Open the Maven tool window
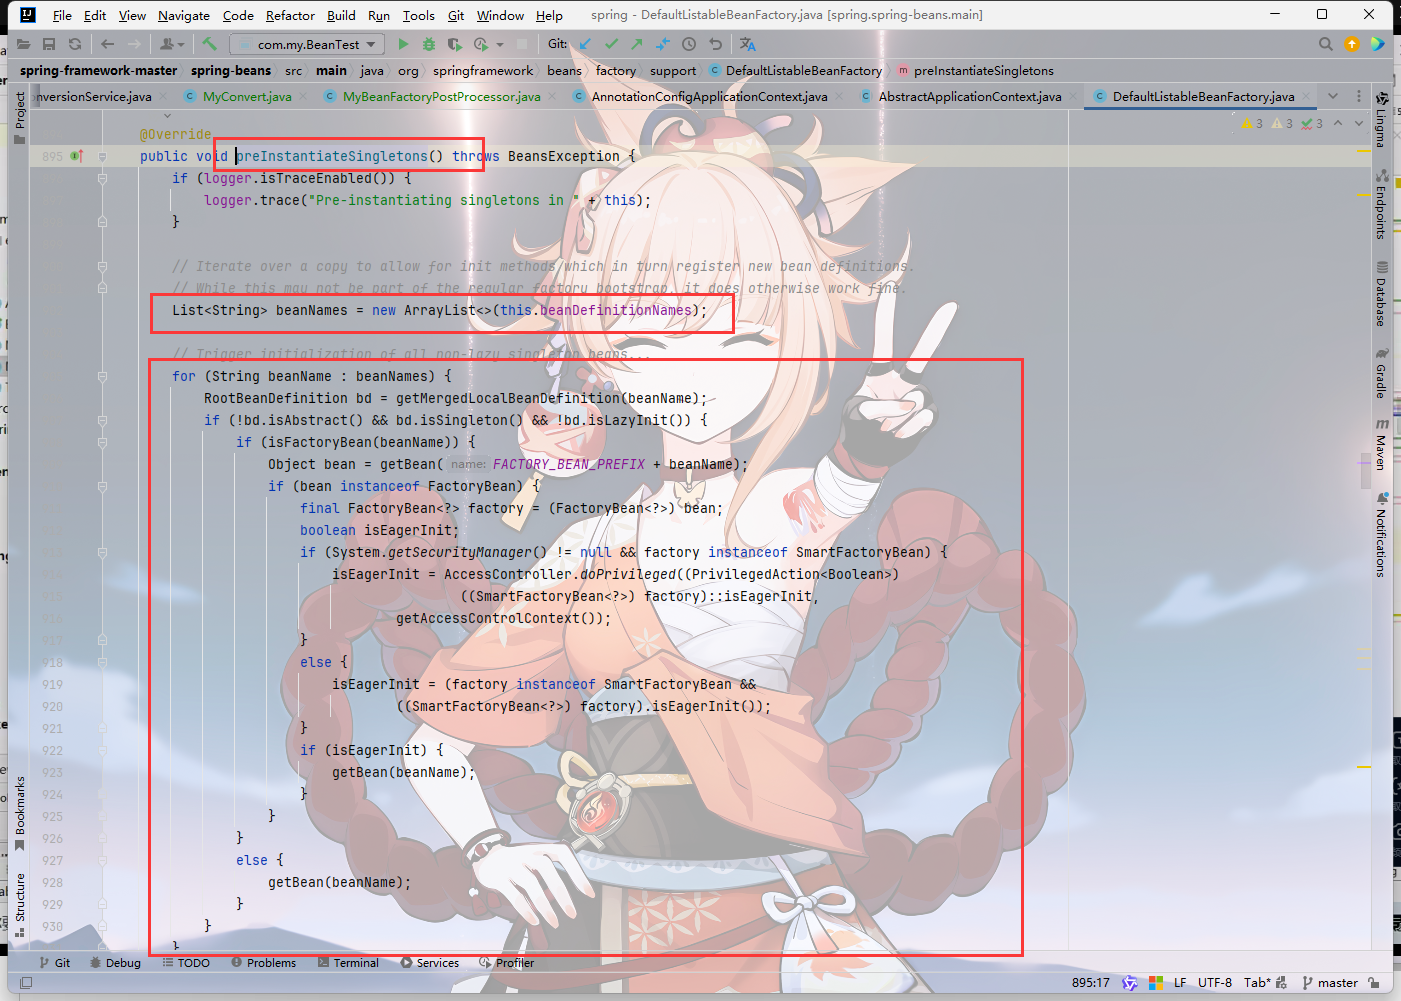The image size is (1401, 1001). 1381,444
